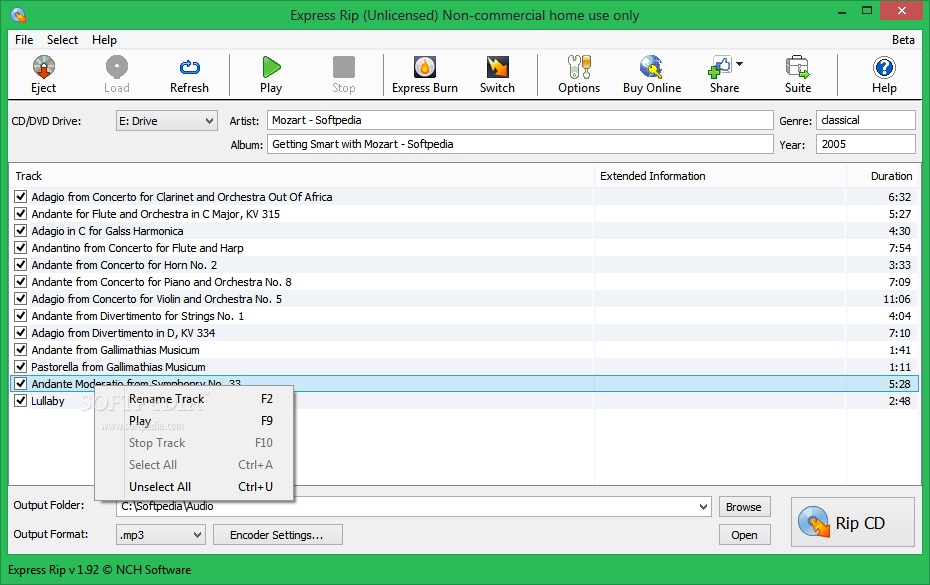This screenshot has height=585, width=930.
Task: Choose Play F9 in context menu
Action: (x=195, y=421)
